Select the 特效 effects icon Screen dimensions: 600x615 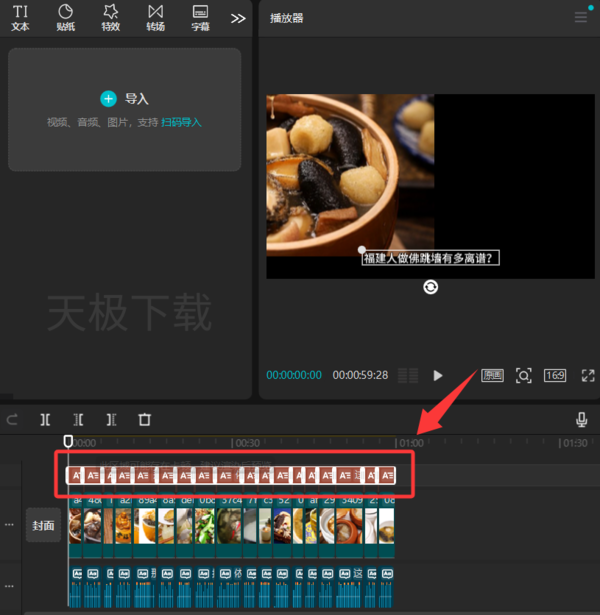click(x=111, y=18)
